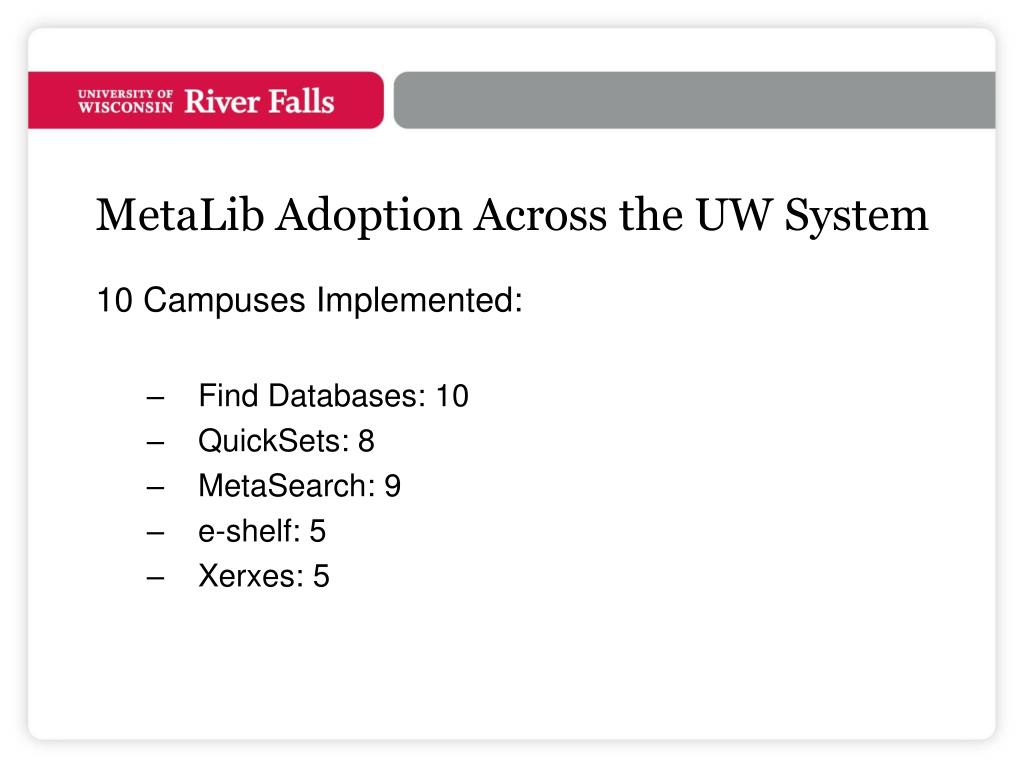Click the slide title 'MetaLib Adoption Across the UW System'
Screen dimensions: 1024x768
coord(512,216)
